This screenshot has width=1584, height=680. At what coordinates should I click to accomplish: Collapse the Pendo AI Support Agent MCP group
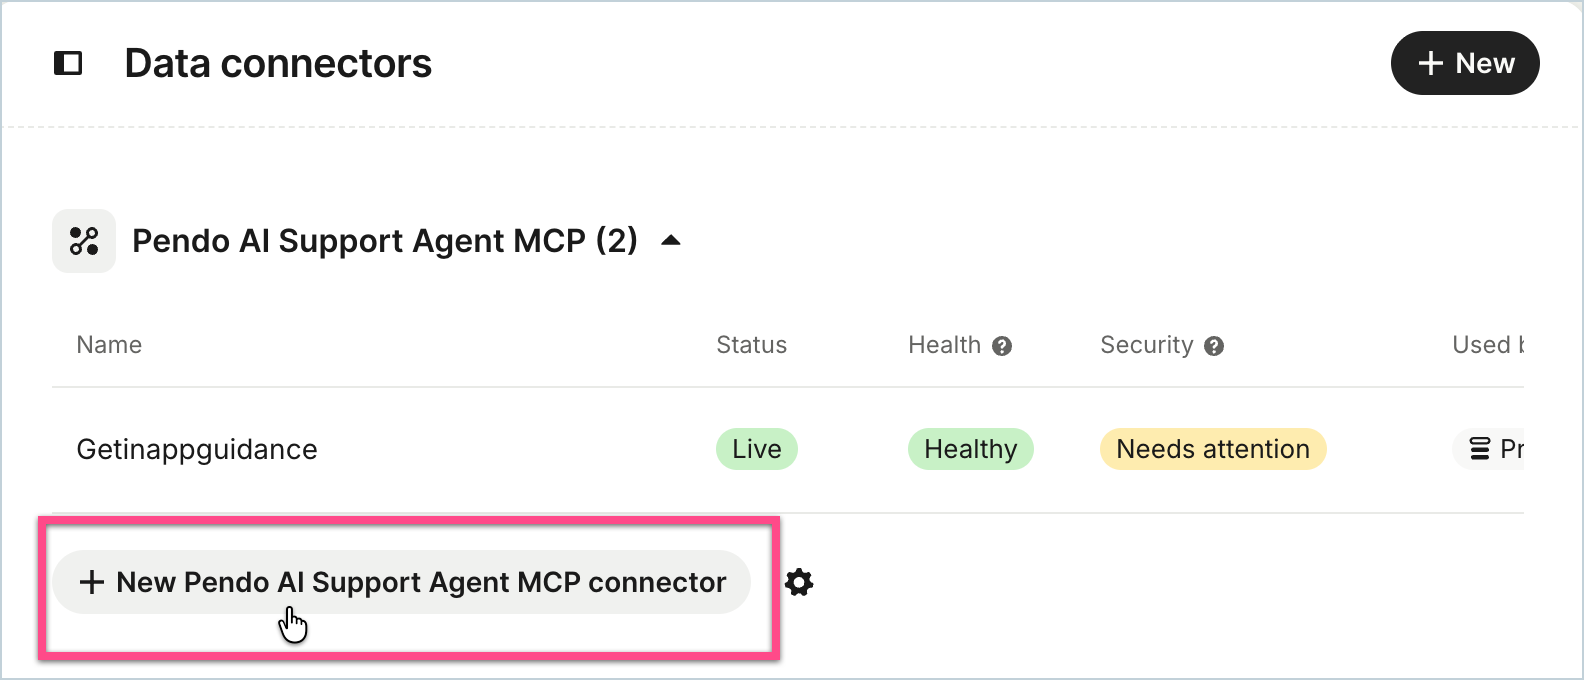click(x=671, y=241)
